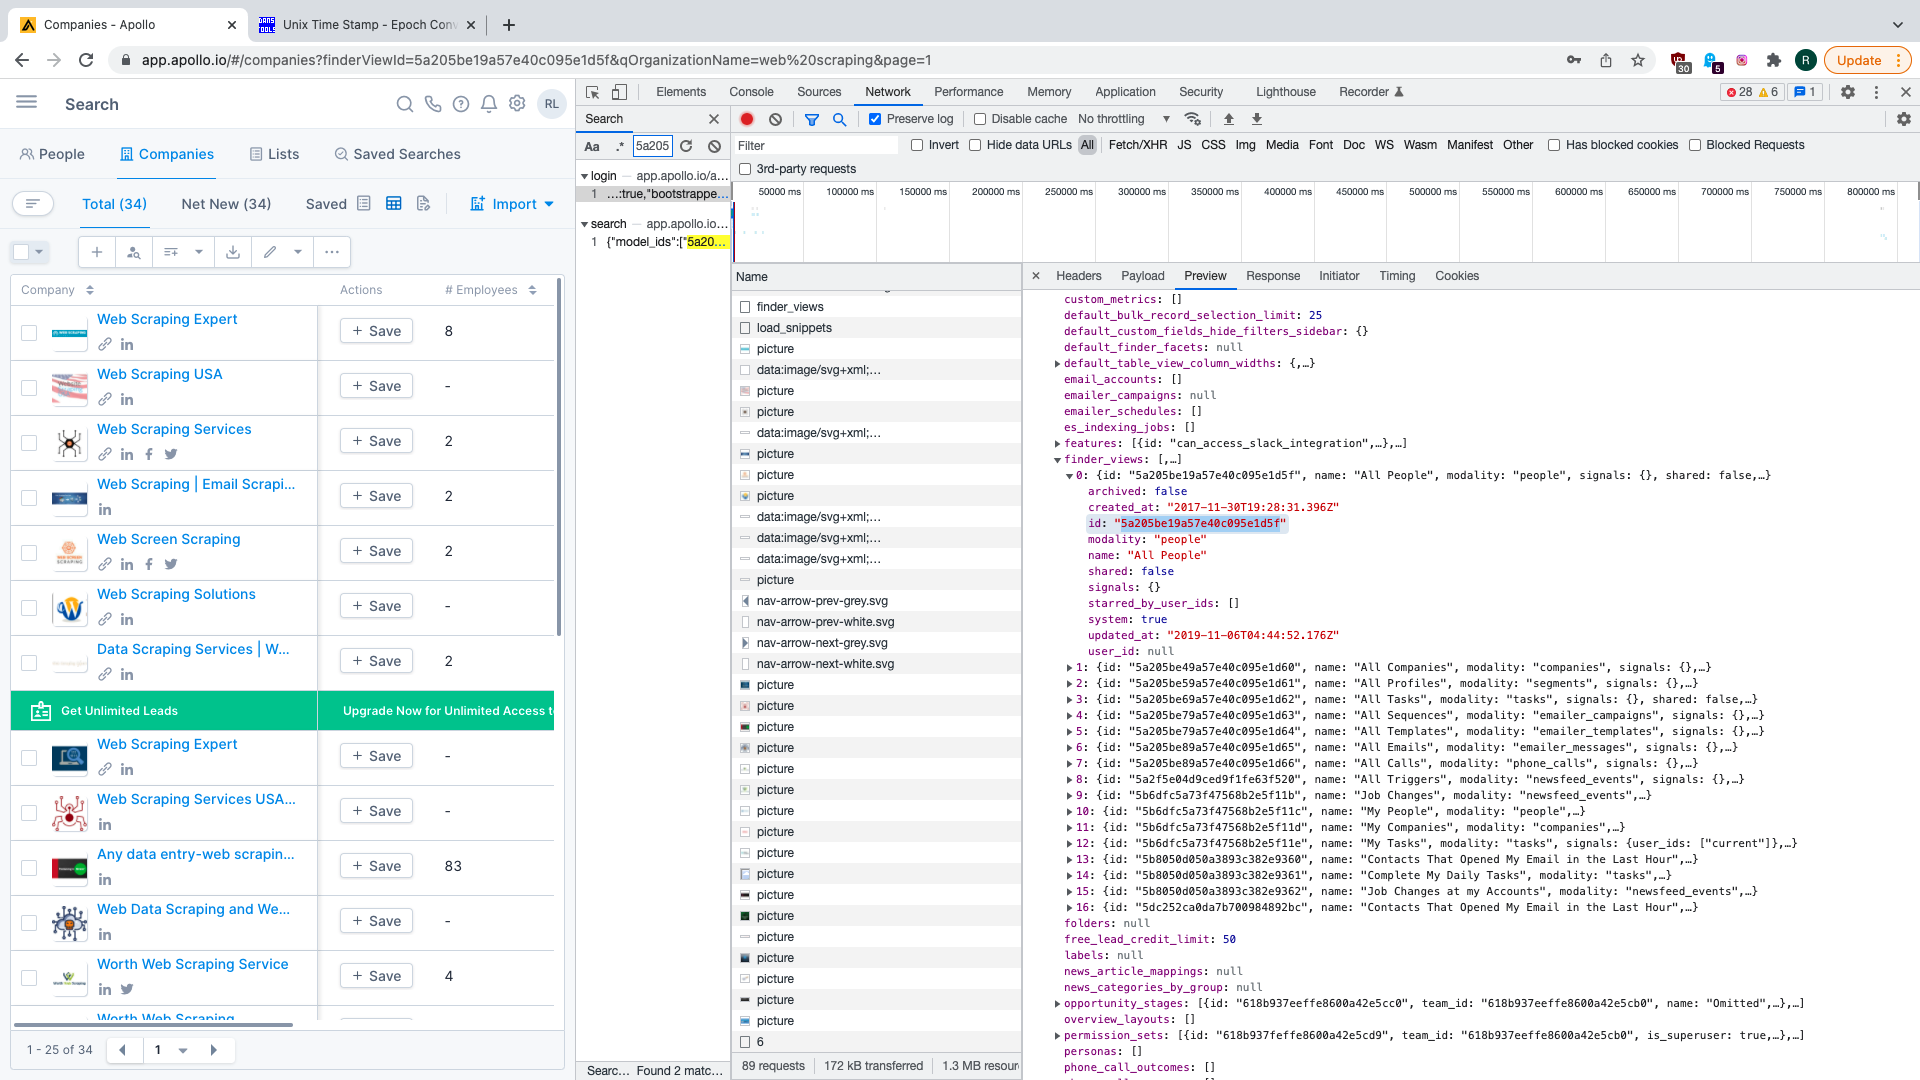
Task: Open Web Screen Scraping company link
Action: click(x=168, y=539)
